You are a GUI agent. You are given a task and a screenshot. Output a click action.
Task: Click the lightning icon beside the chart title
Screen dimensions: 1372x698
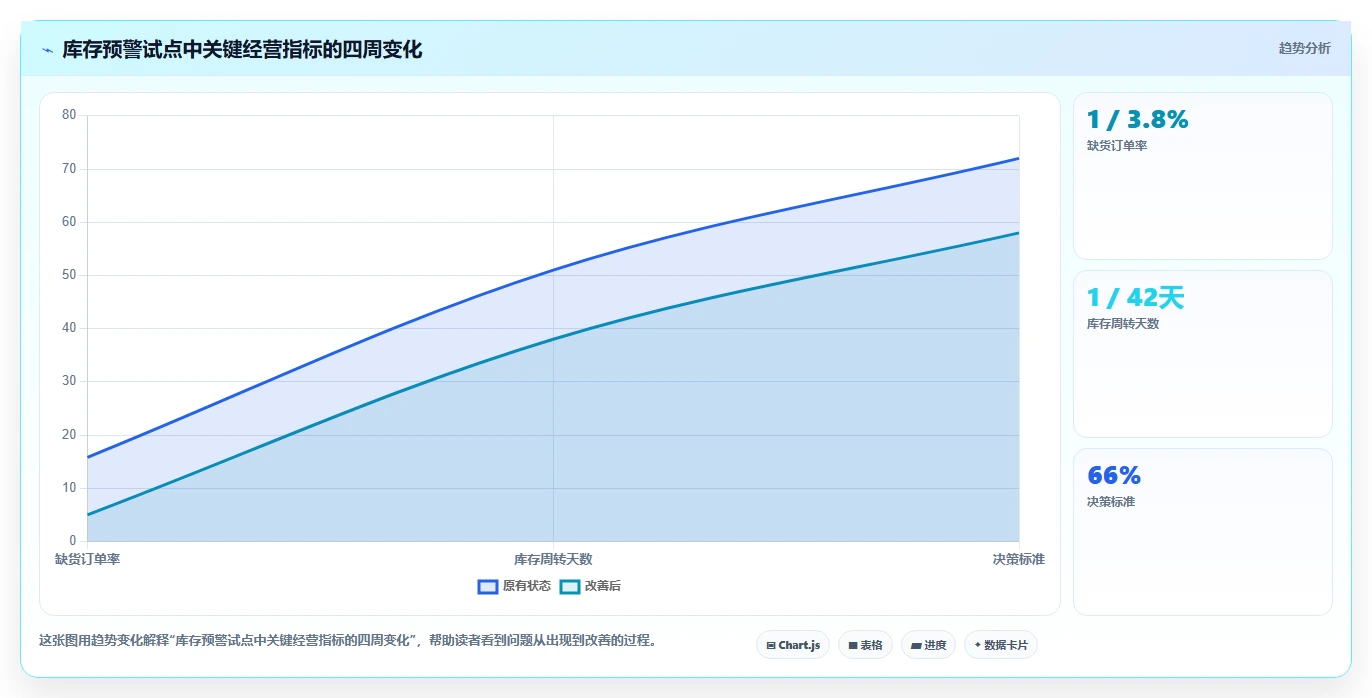coord(47,50)
